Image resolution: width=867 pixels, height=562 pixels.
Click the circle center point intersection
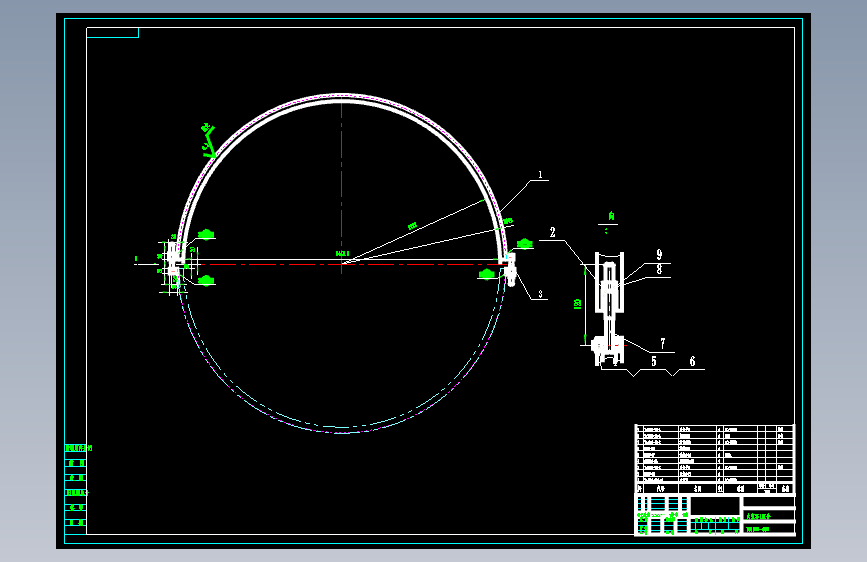coord(342,264)
